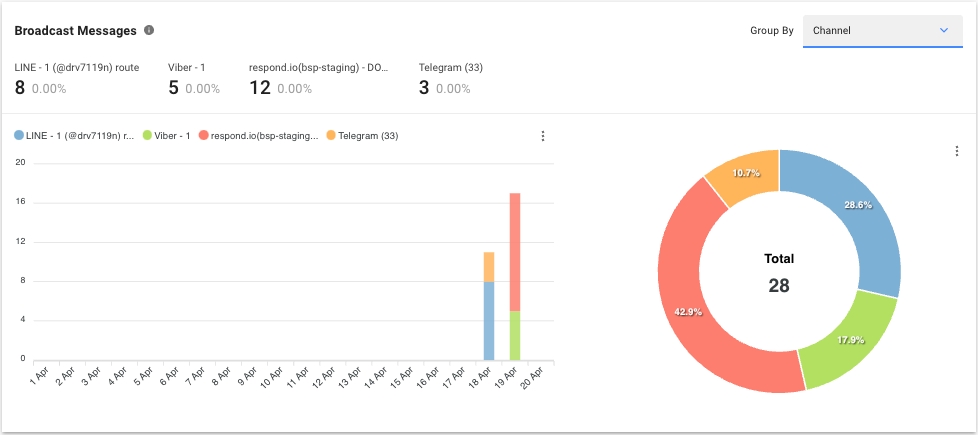The width and height of the screenshot is (978, 435).
Task: Toggle the respond.io legend series
Action: [x=259, y=136]
